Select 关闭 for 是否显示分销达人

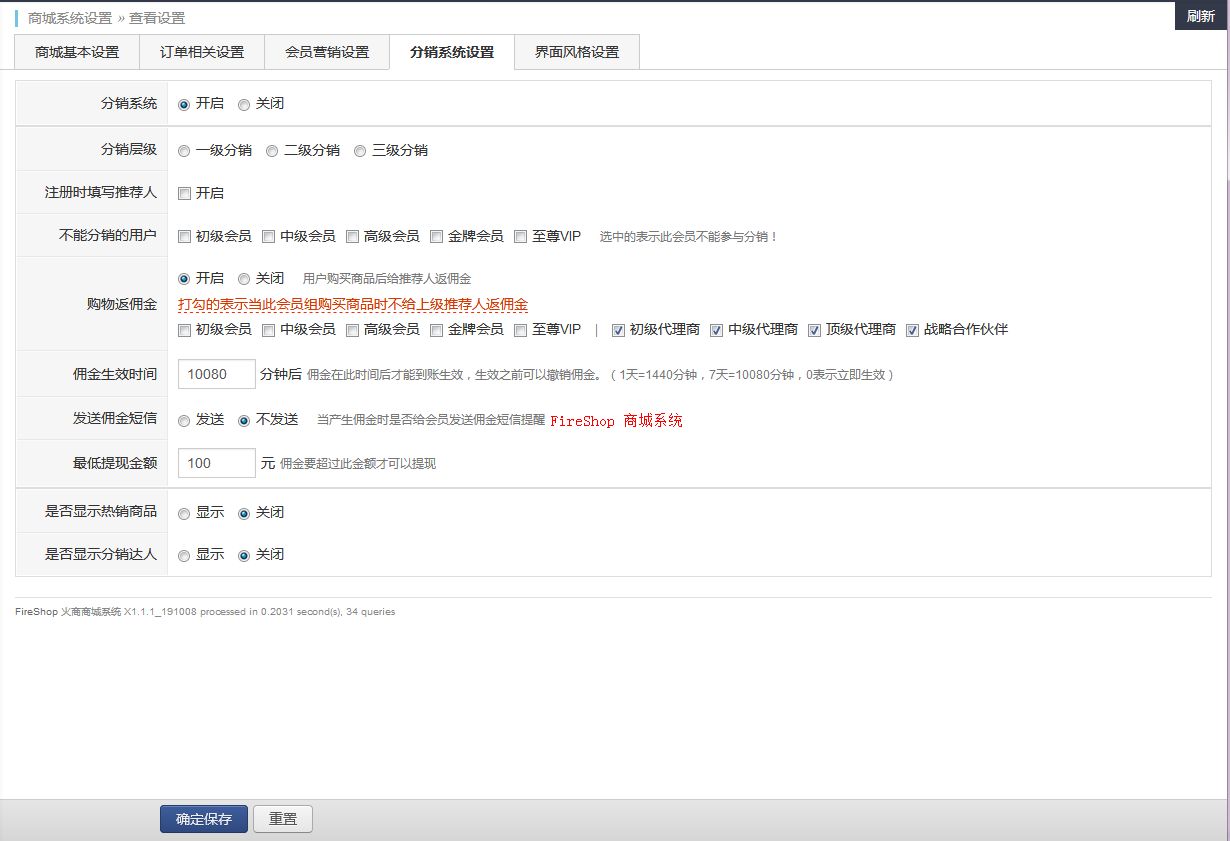(x=244, y=556)
